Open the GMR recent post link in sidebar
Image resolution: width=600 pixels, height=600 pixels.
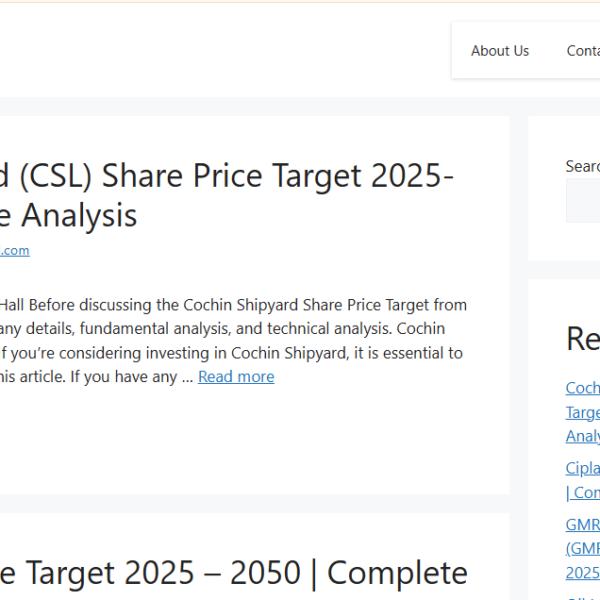coord(583,549)
